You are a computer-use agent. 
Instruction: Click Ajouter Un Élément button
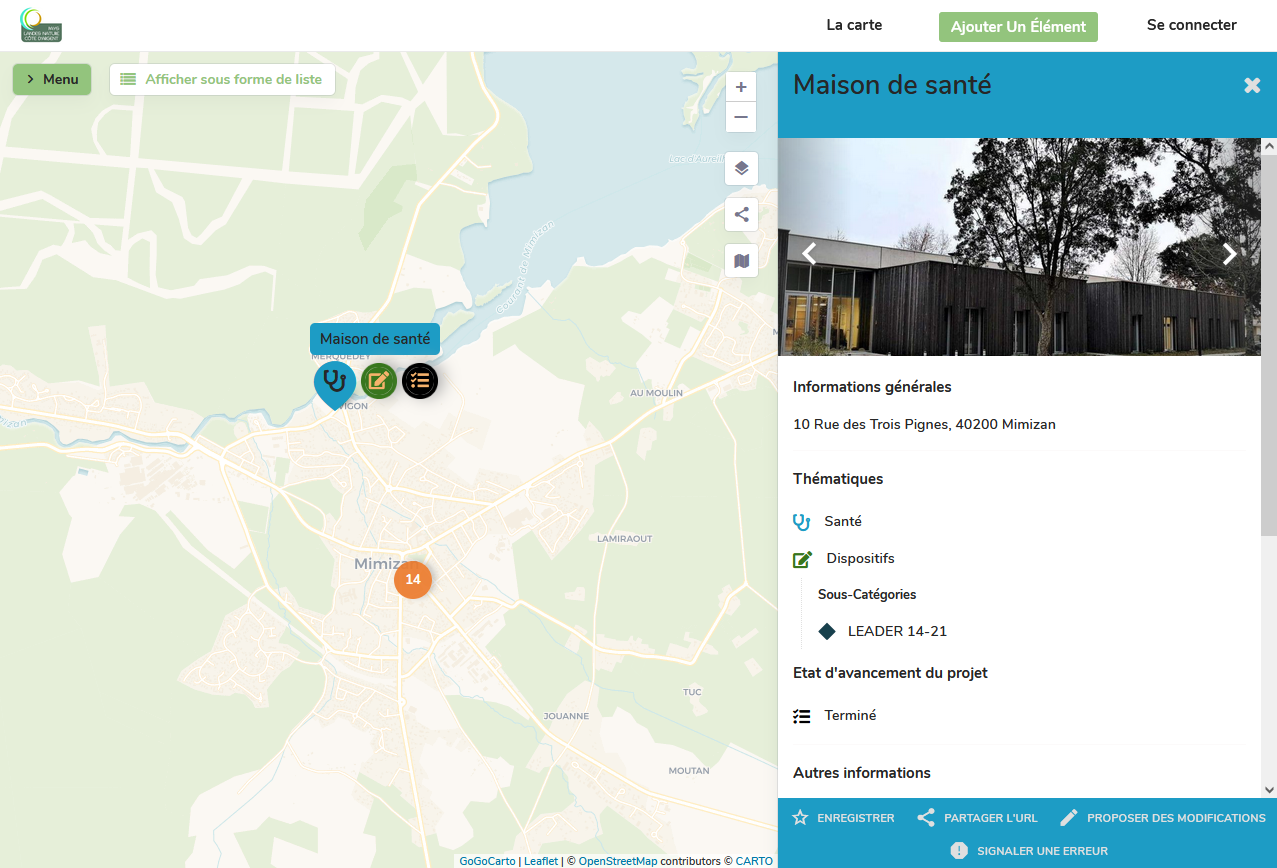click(x=1018, y=27)
